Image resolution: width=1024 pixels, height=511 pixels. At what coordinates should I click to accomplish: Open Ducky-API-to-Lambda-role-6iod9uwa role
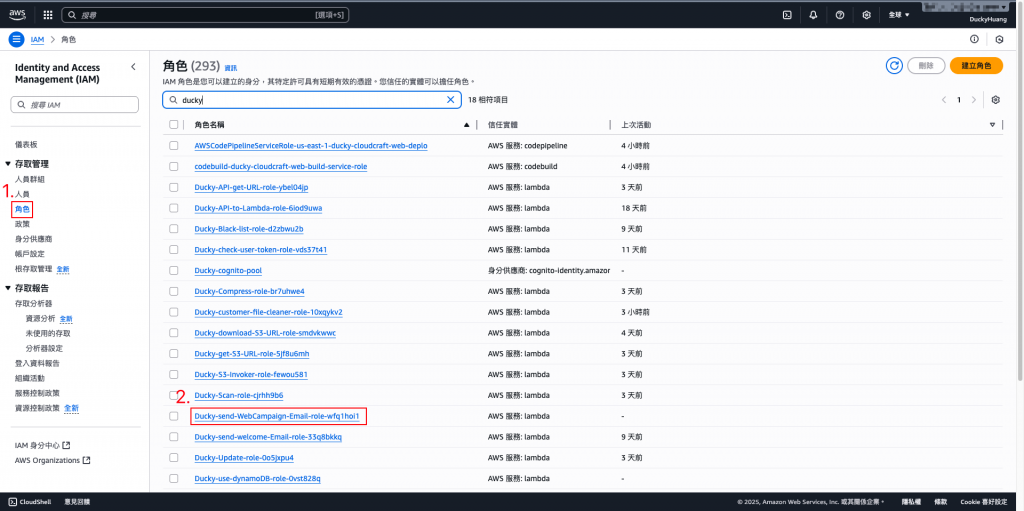click(x=259, y=208)
